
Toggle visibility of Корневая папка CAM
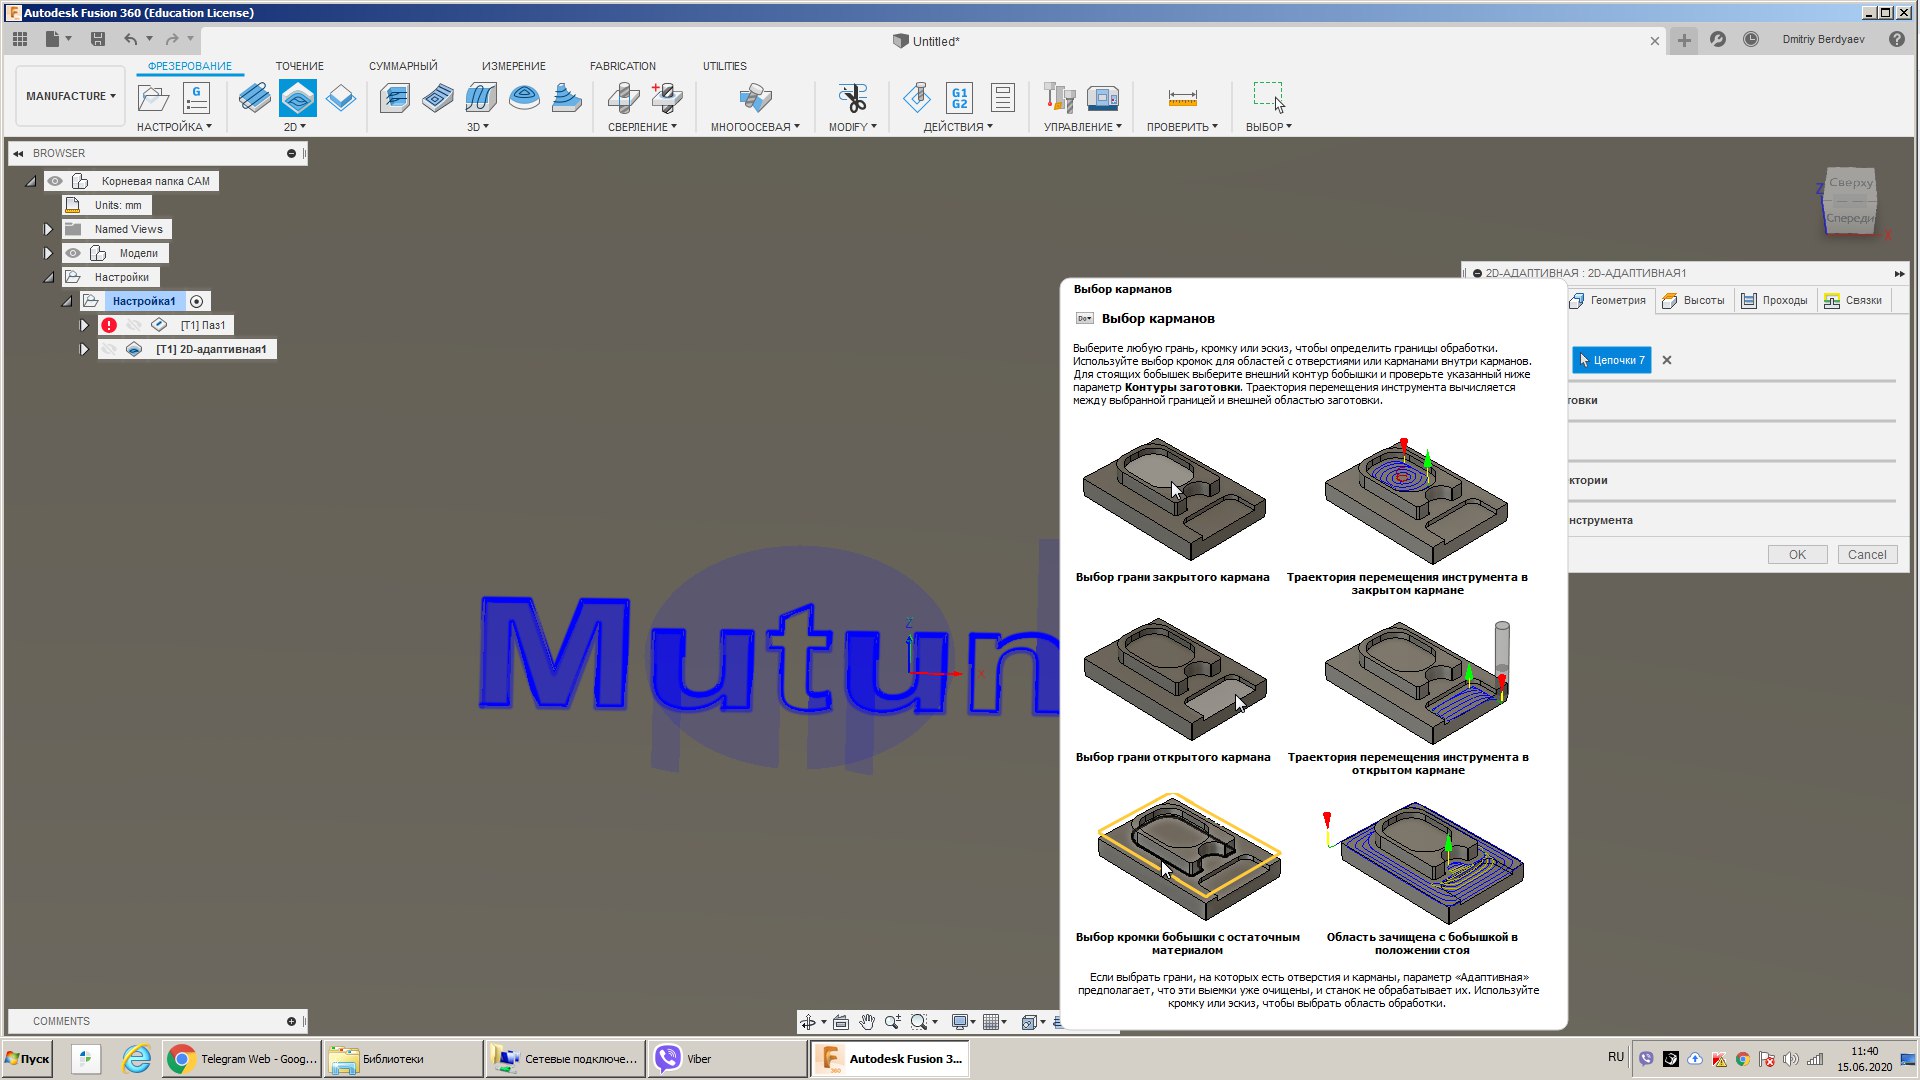coord(55,181)
